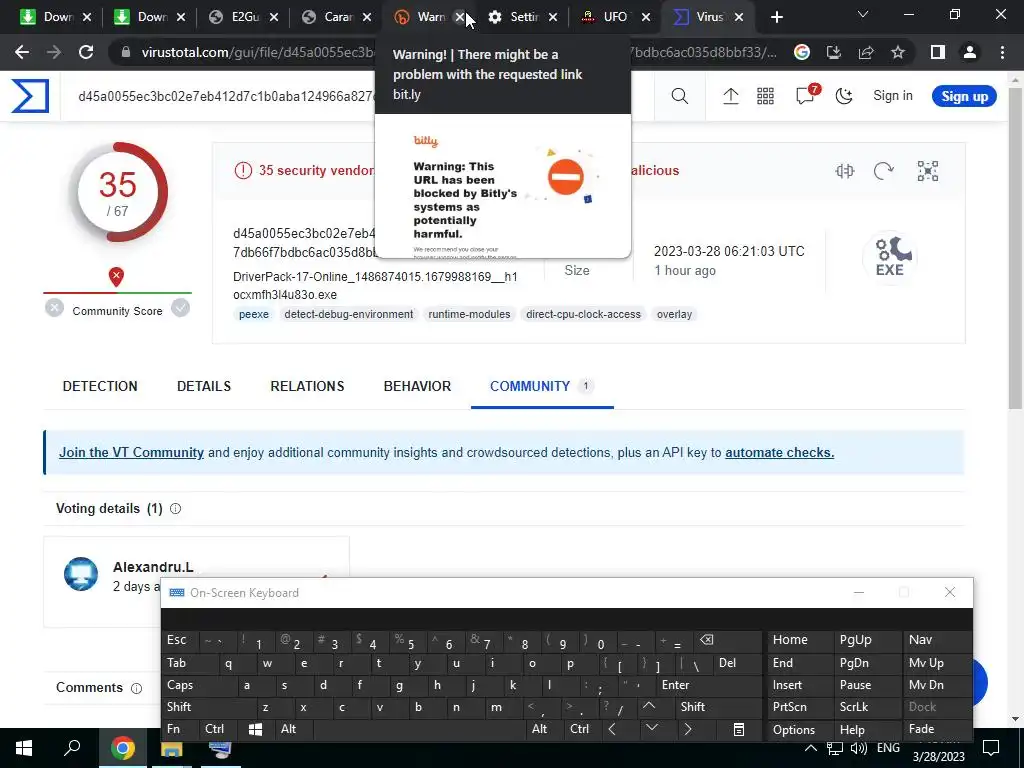Toggle left Shift key on On-Screen Keyboard
Screen dimensions: 1024x768
tap(208, 707)
